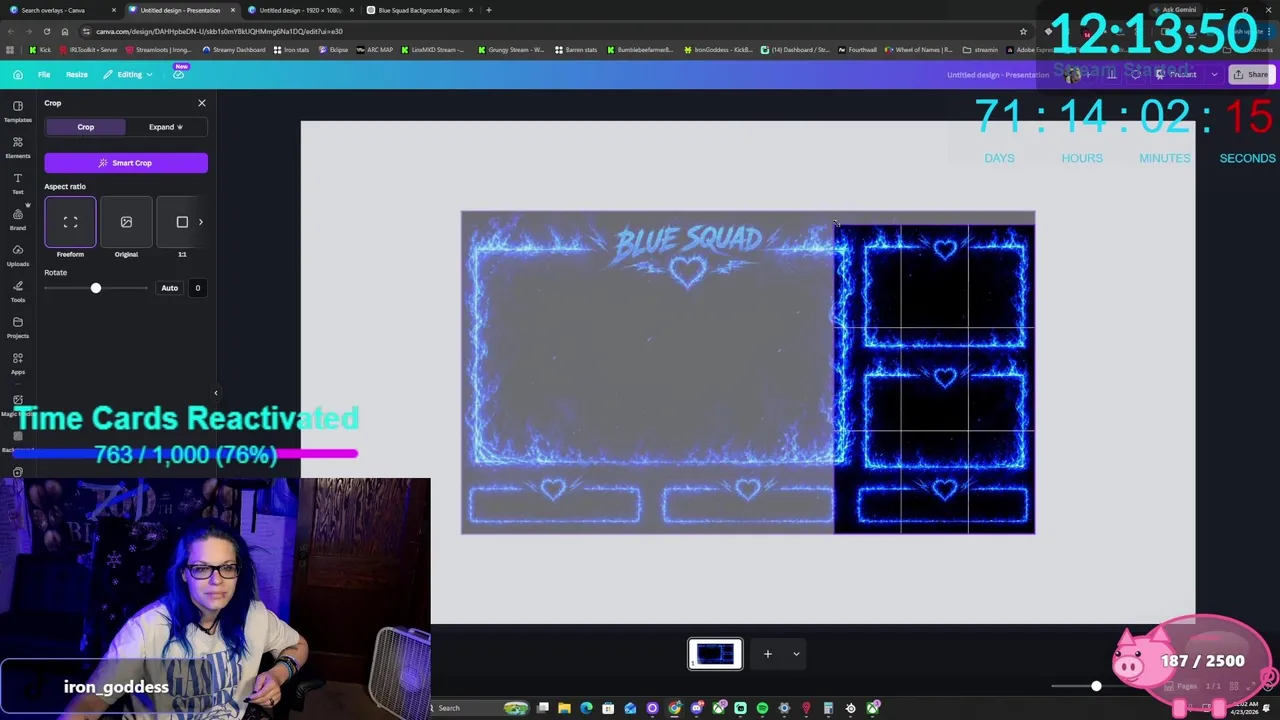The width and height of the screenshot is (1280, 720).
Task: Click the rotation value input field
Action: point(197,288)
